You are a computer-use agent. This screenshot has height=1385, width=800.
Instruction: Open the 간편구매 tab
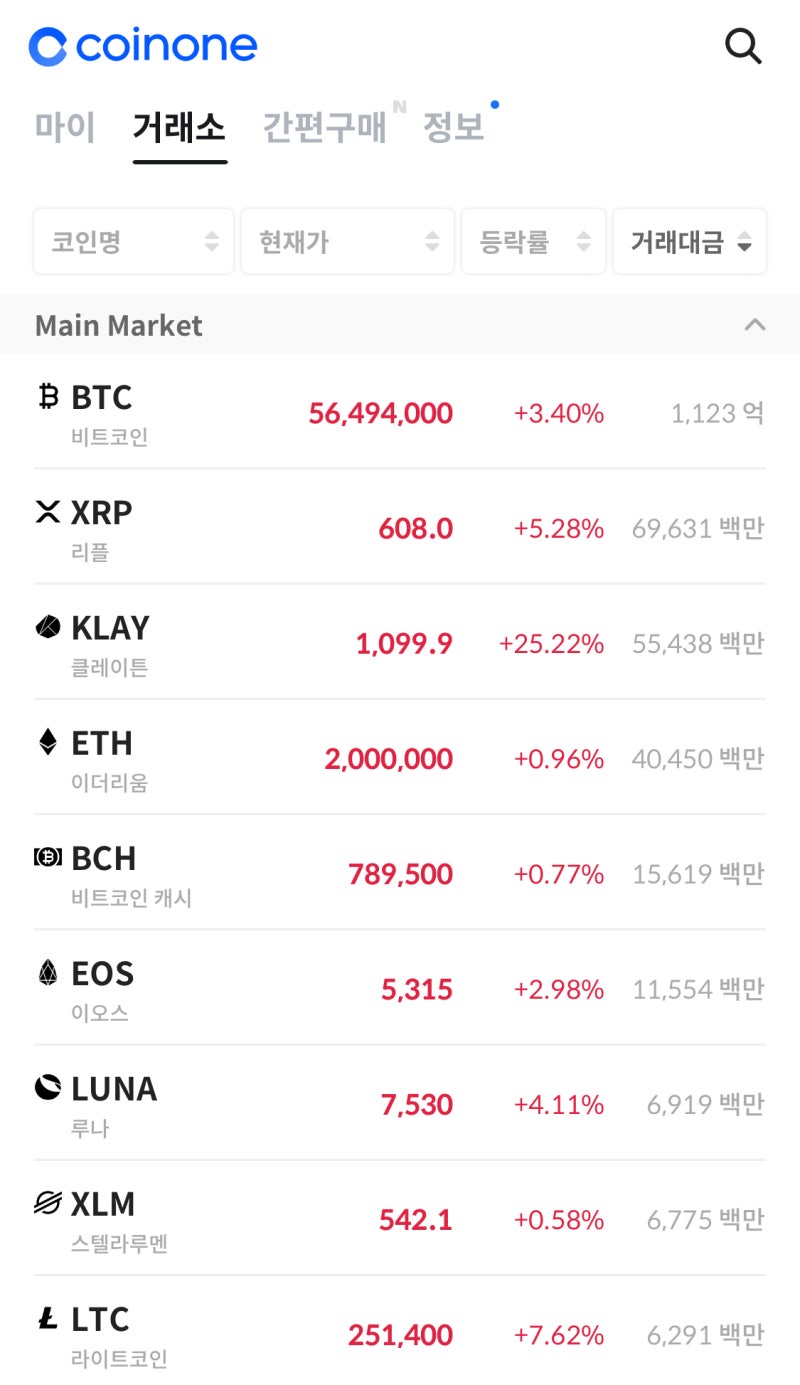[x=324, y=127]
